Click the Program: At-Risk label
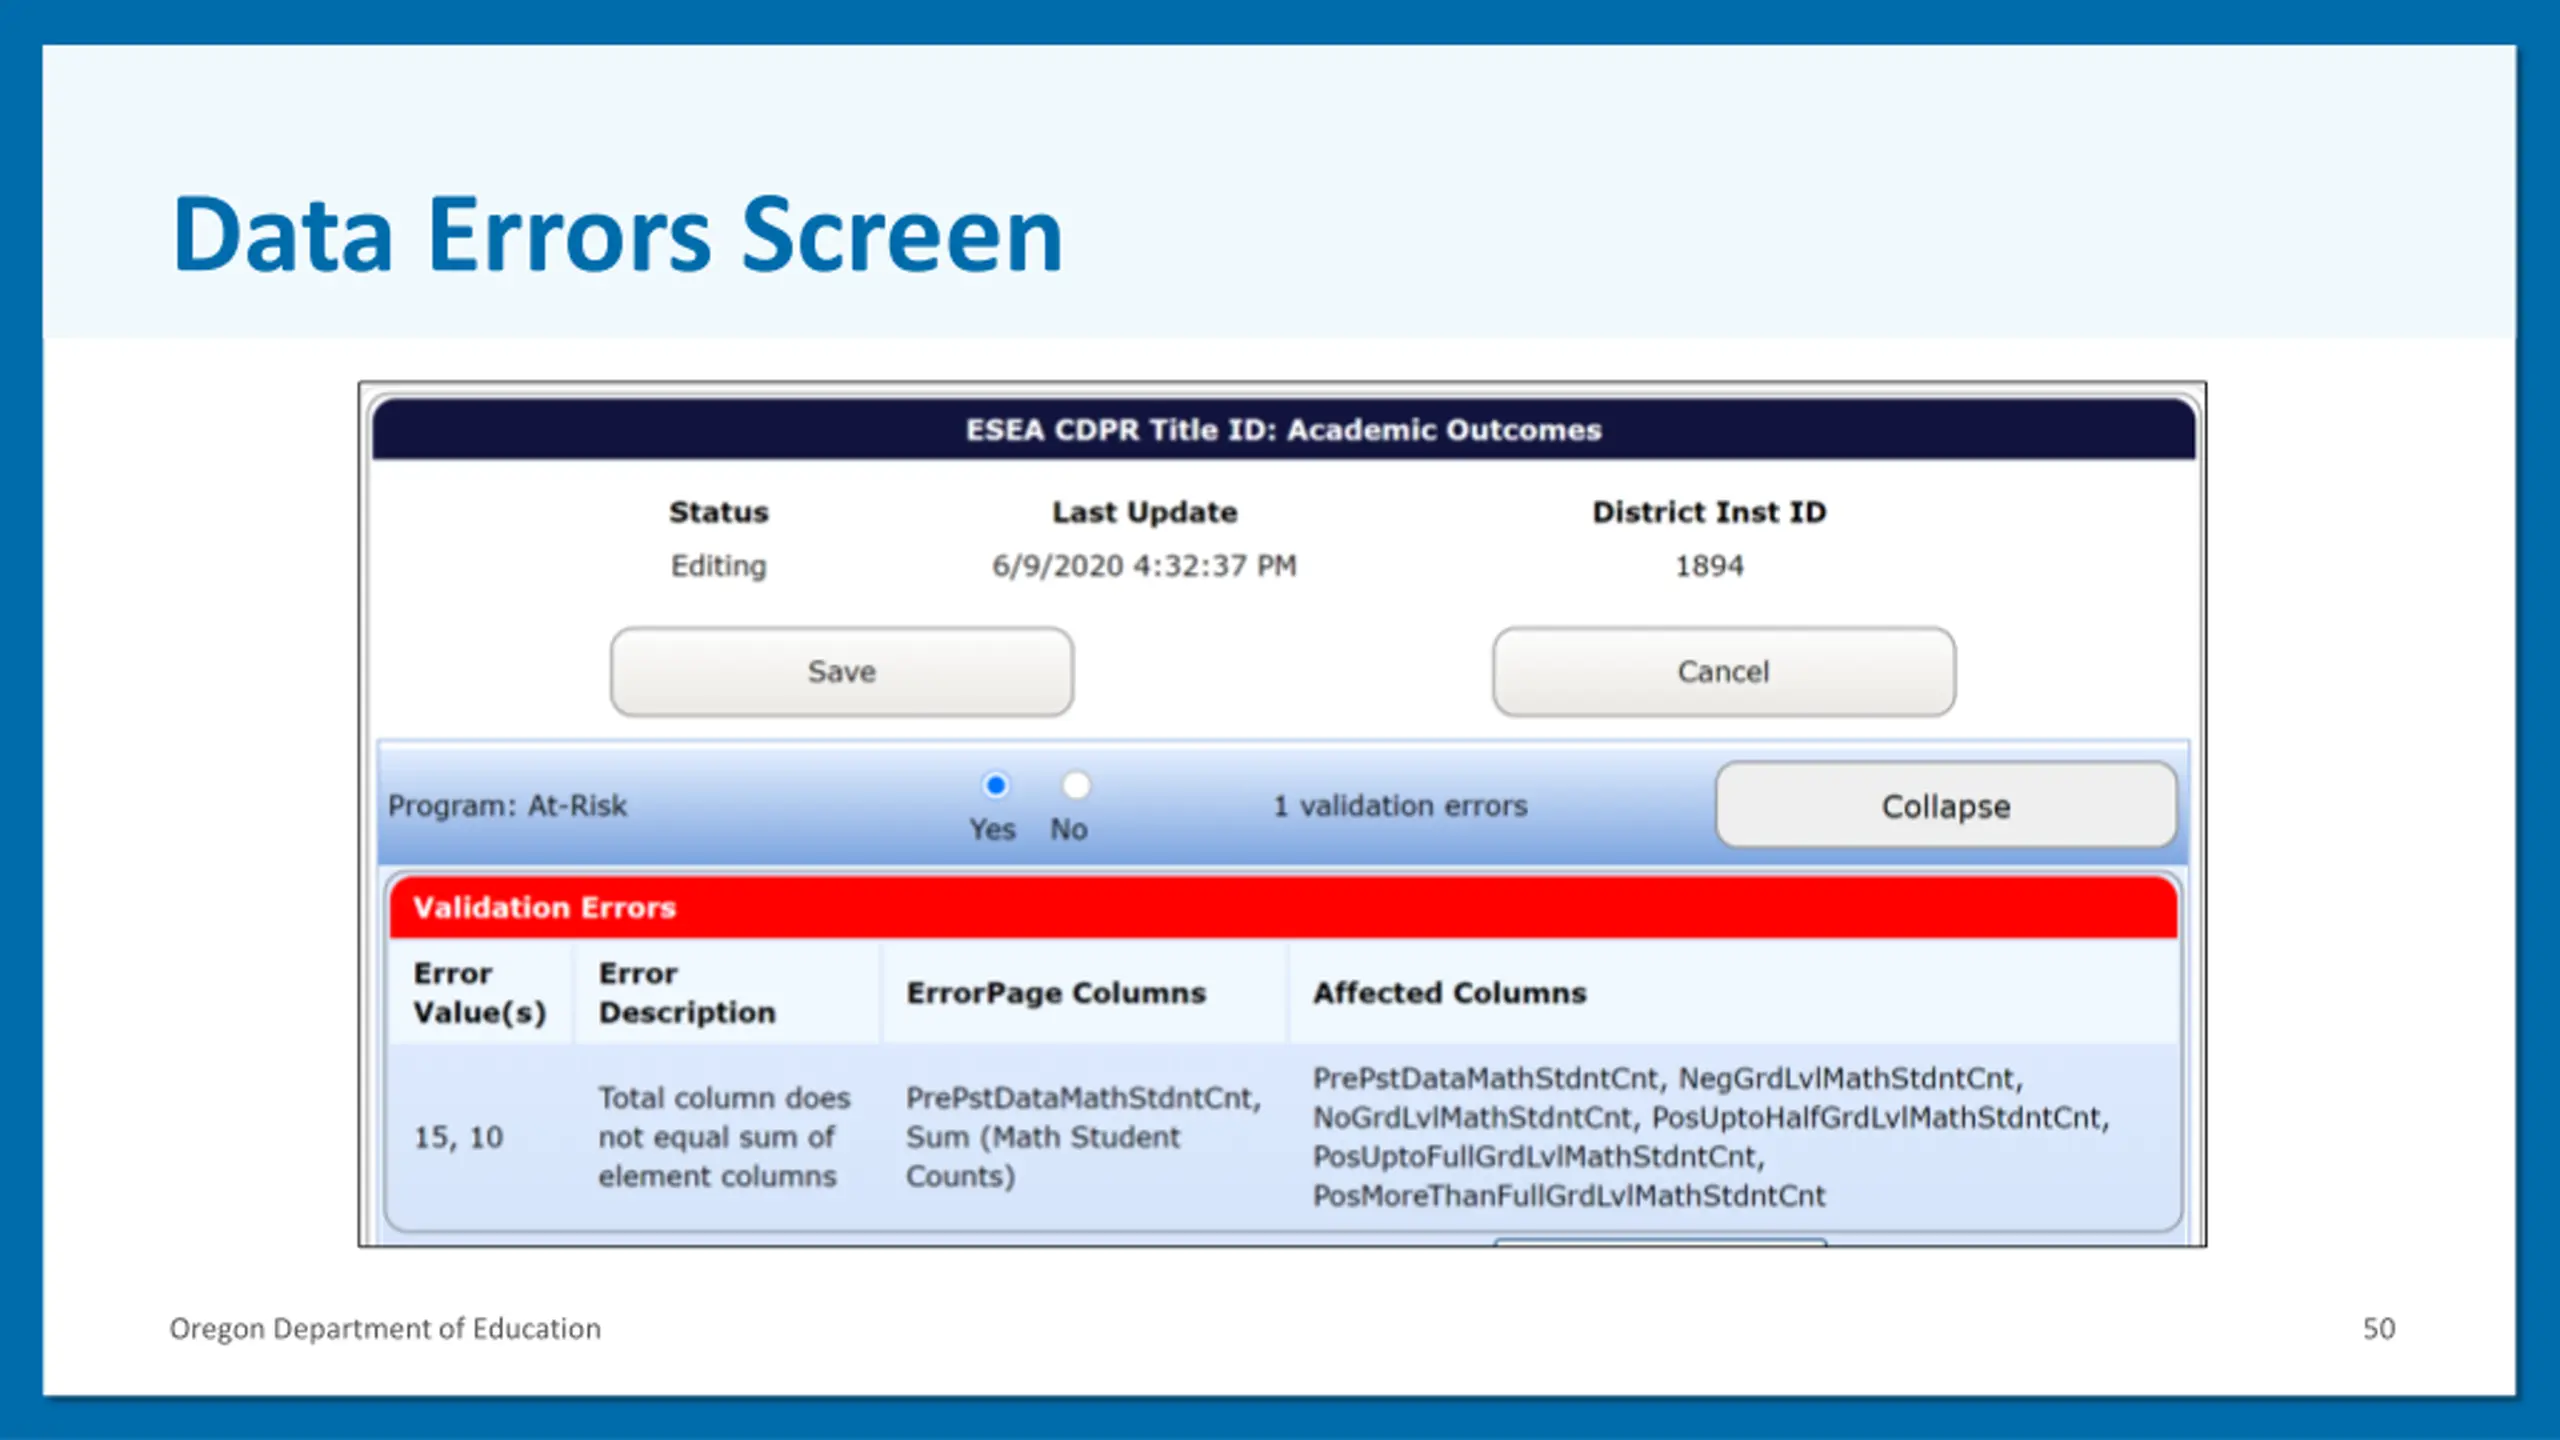This screenshot has width=2560, height=1440. [507, 806]
